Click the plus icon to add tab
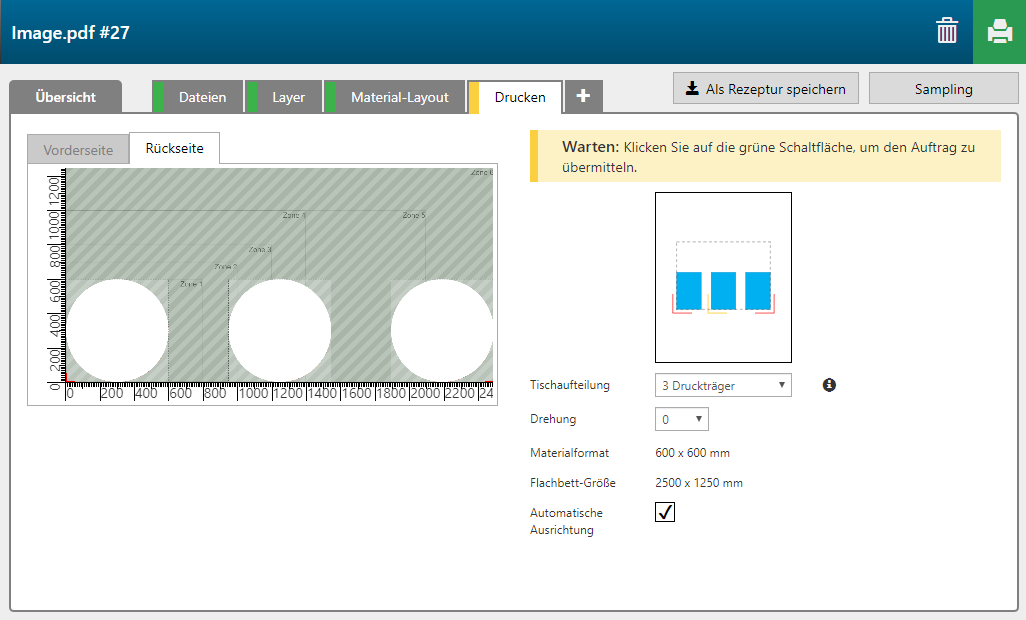Screen dimensions: 1026x620 (x=583, y=96)
